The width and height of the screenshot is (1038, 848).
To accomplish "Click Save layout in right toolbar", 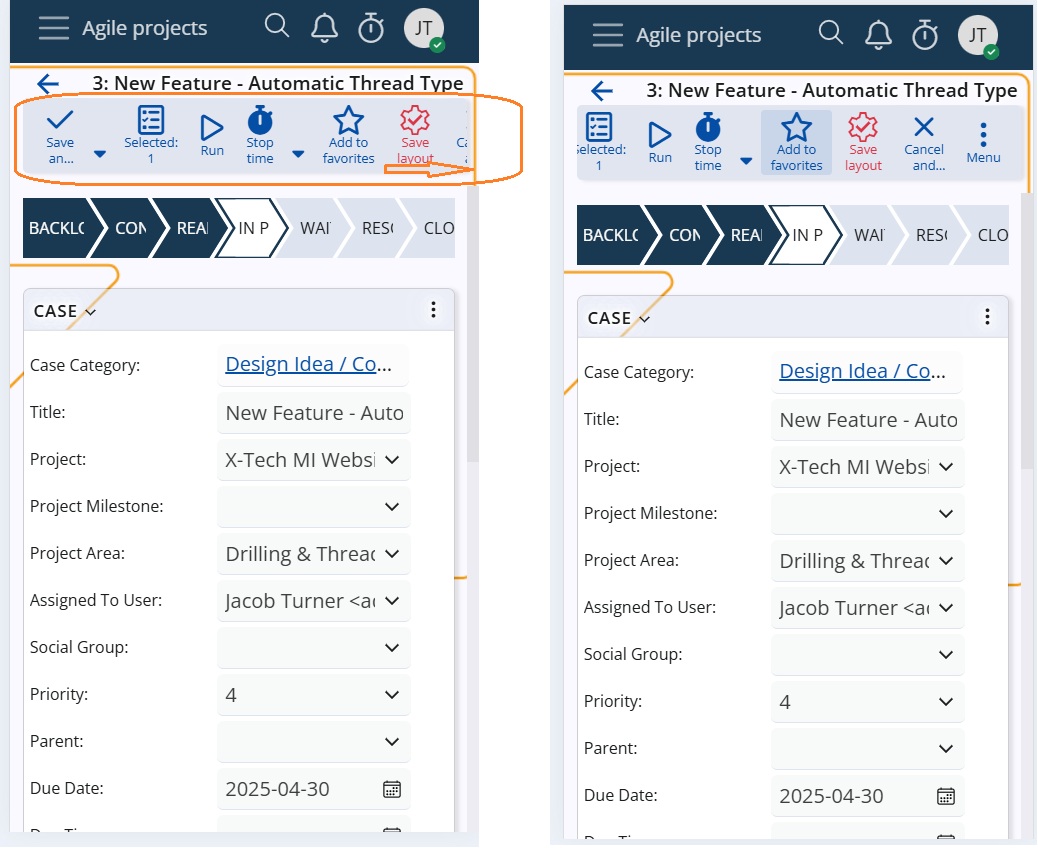I will [x=863, y=142].
